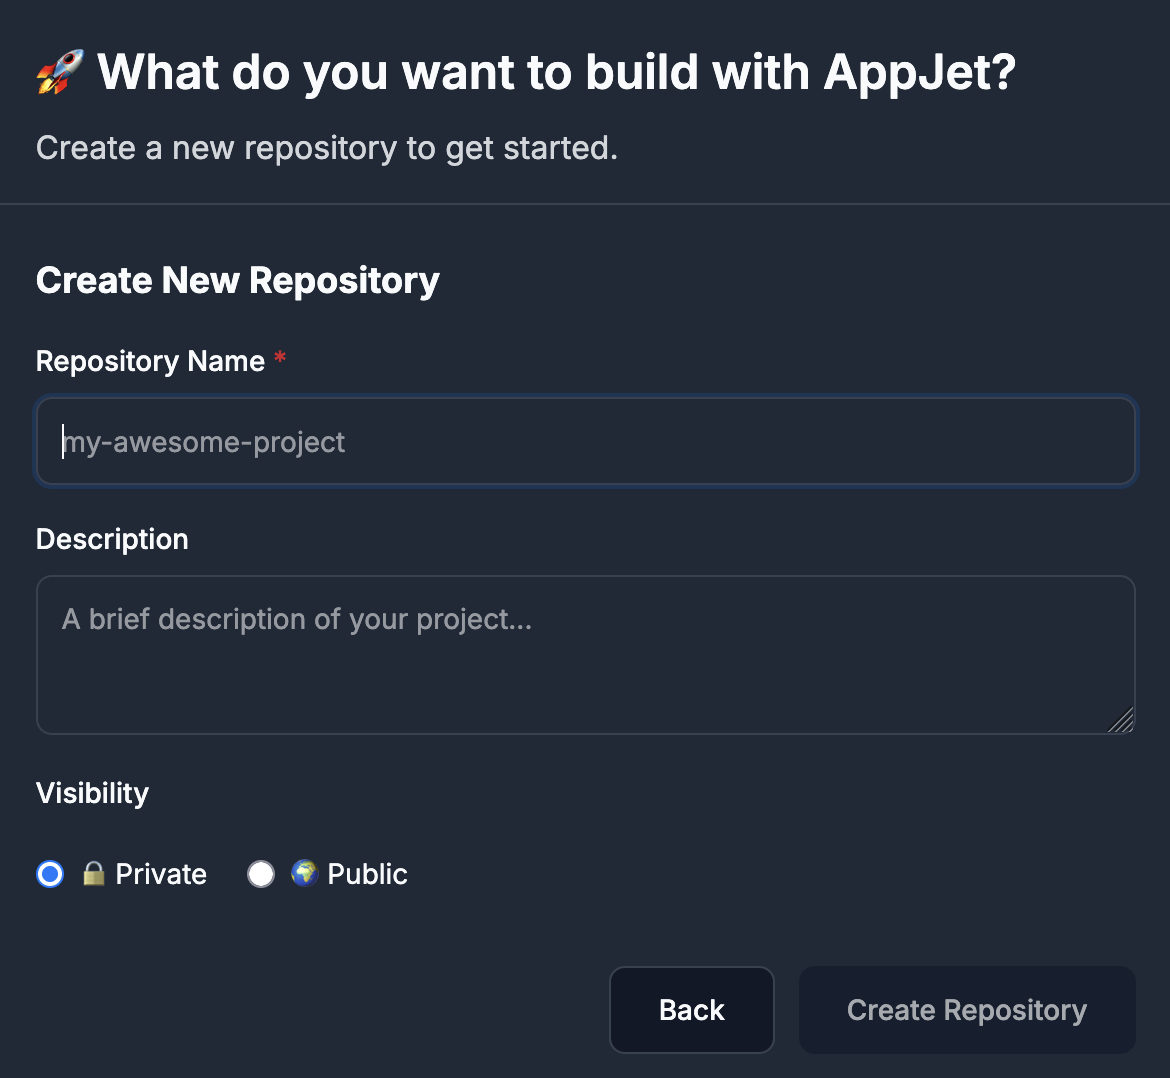The image size is (1170, 1078).
Task: Click the "Visibility" label
Action: (x=93, y=793)
